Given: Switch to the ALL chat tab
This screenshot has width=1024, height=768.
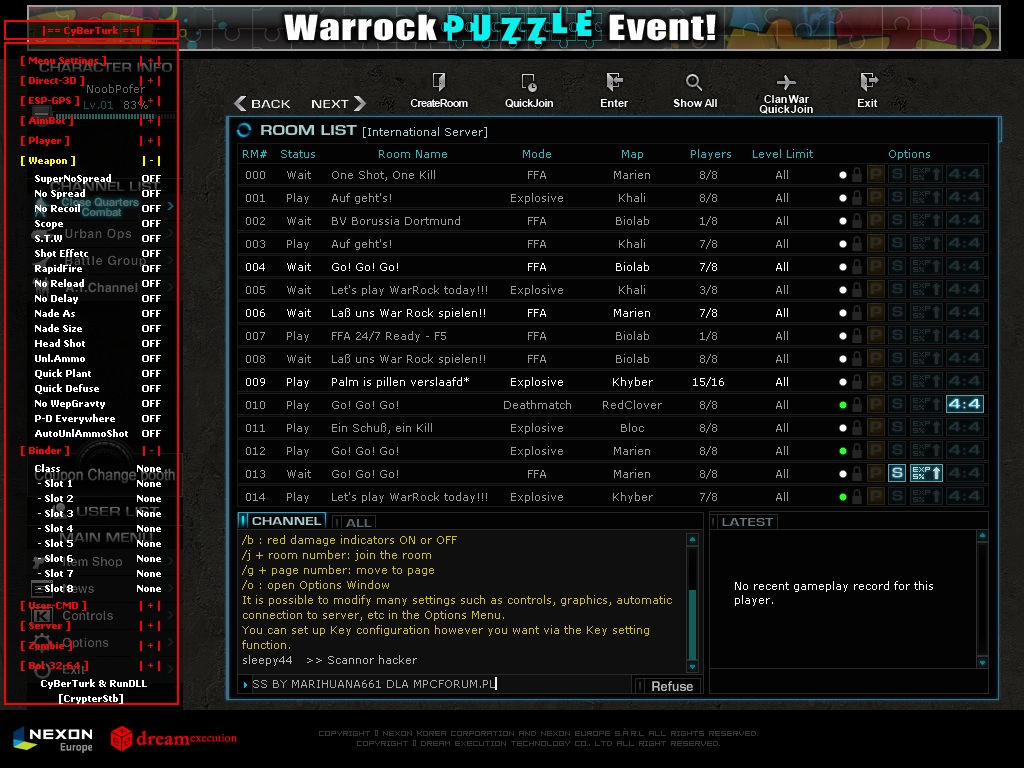Looking at the screenshot, I should (354, 522).
